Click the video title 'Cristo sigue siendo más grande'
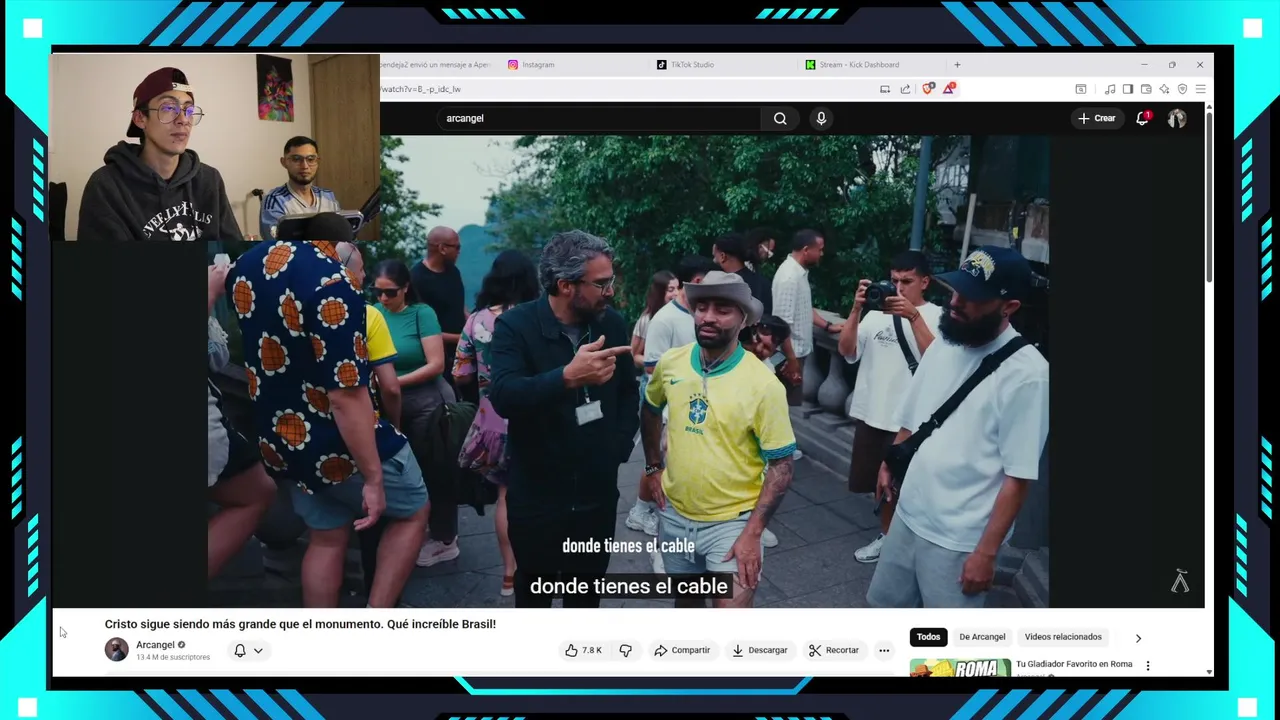The height and width of the screenshot is (720, 1280). (x=300, y=624)
